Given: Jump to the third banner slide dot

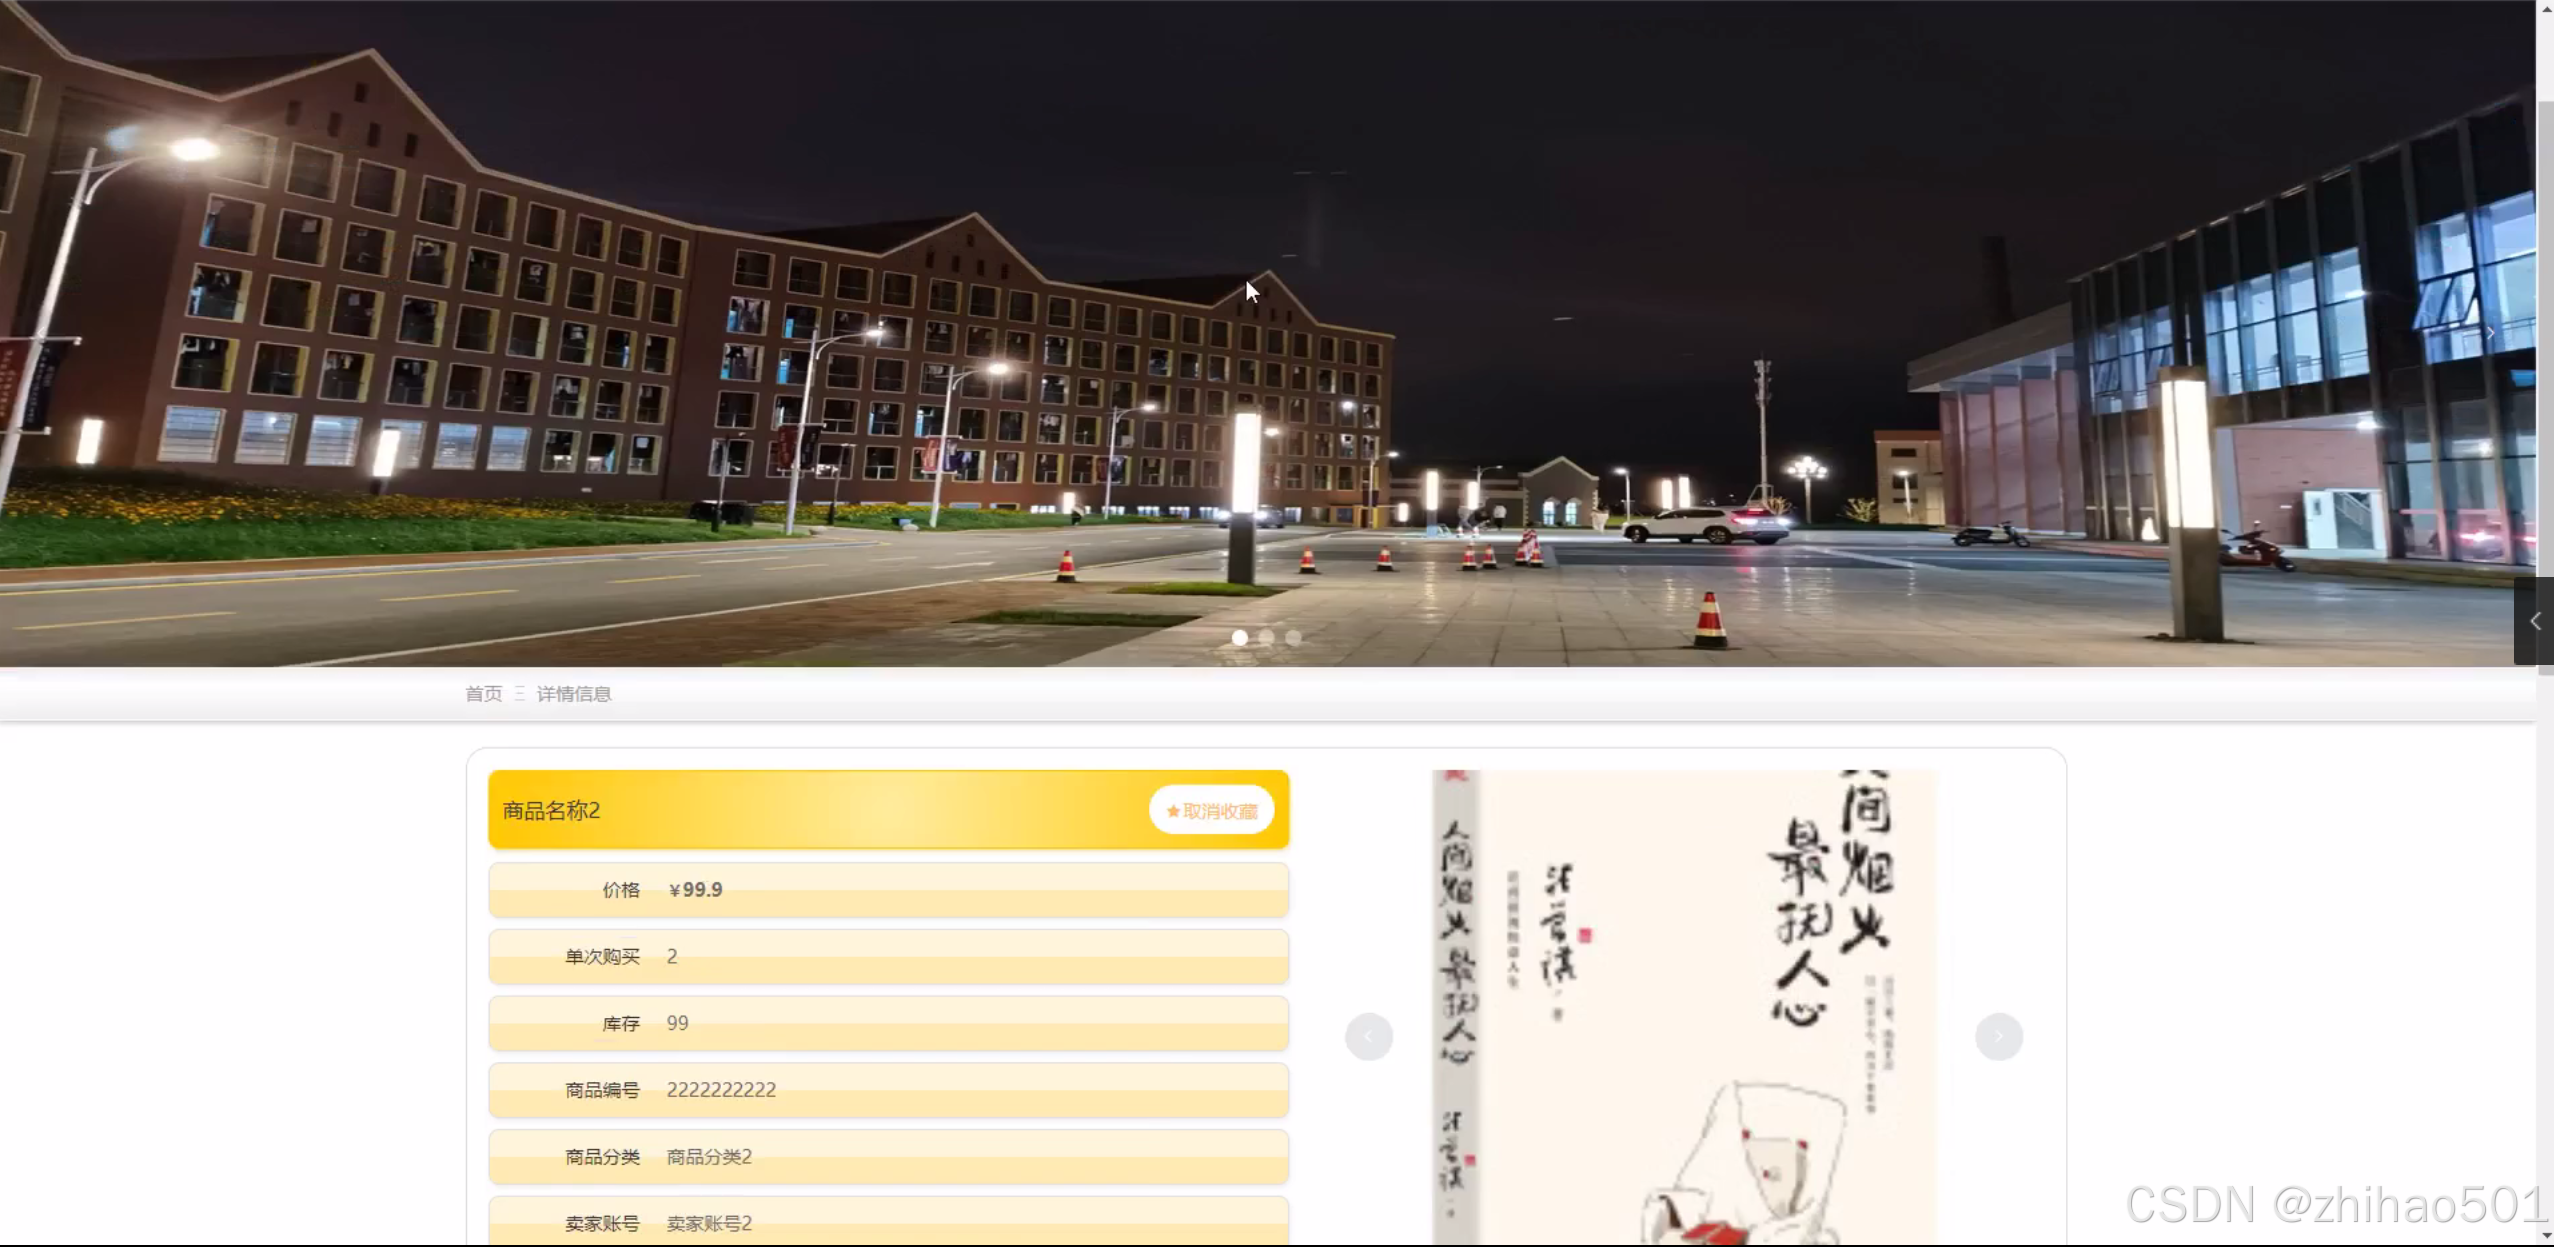Looking at the screenshot, I should (x=1294, y=637).
